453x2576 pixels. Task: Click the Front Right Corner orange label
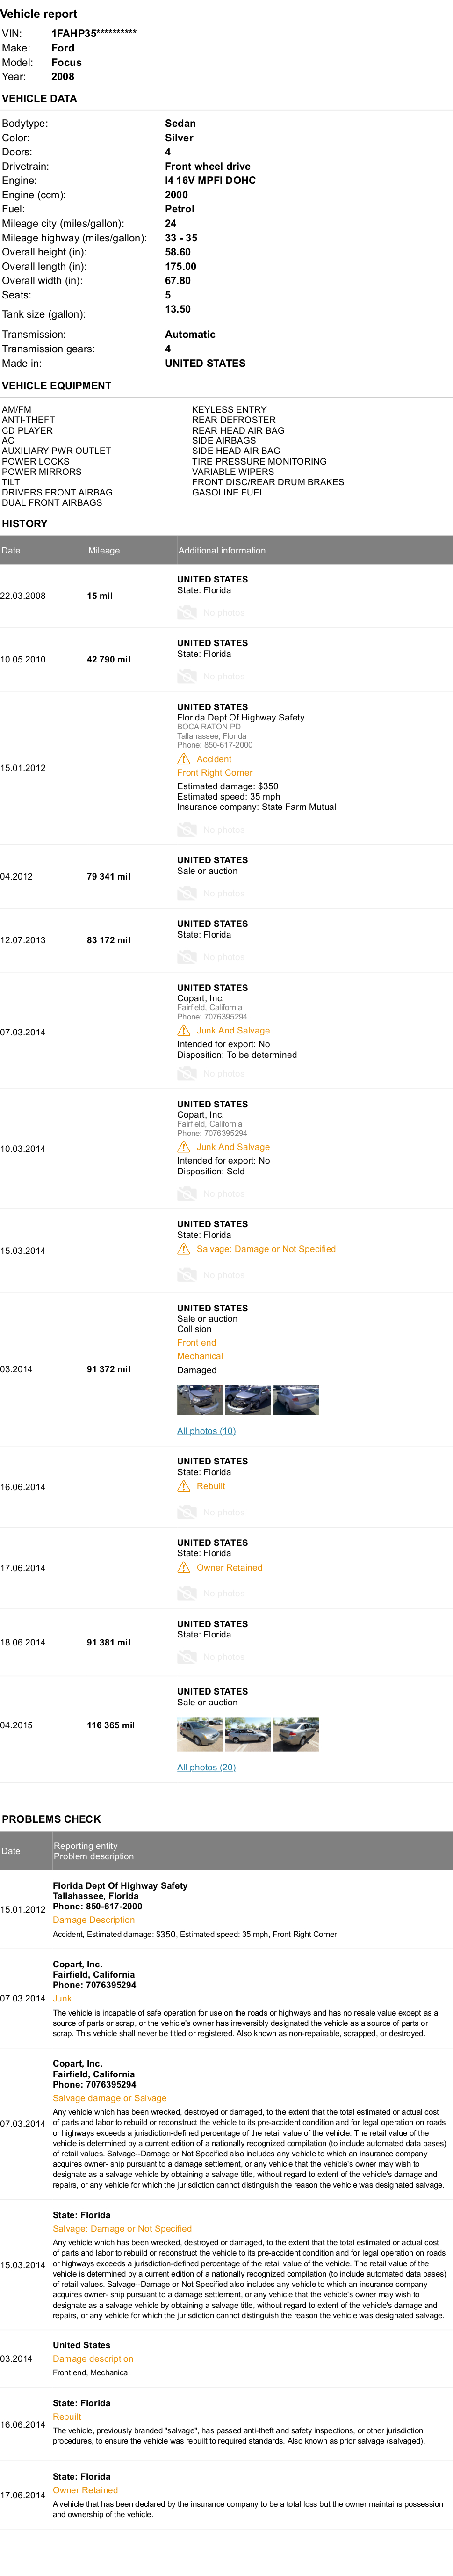[215, 773]
